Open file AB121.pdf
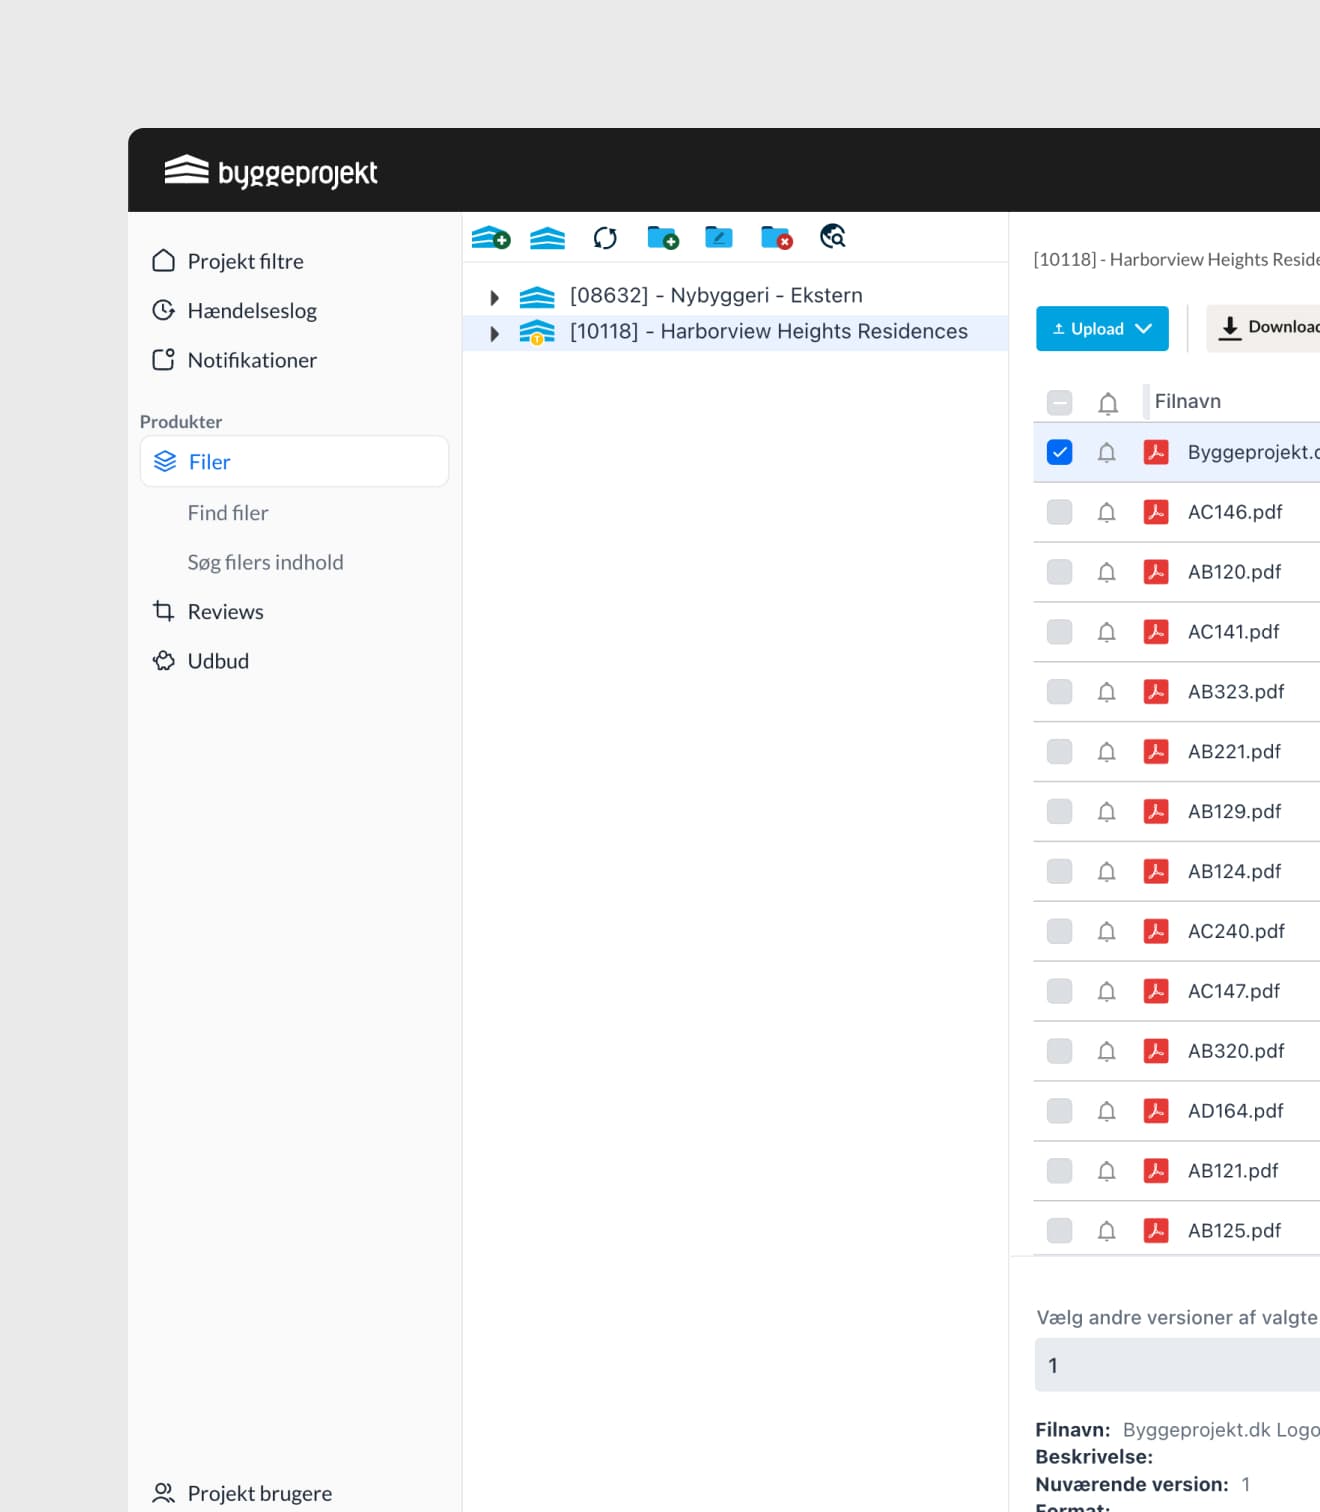1320x1512 pixels. (1233, 1171)
